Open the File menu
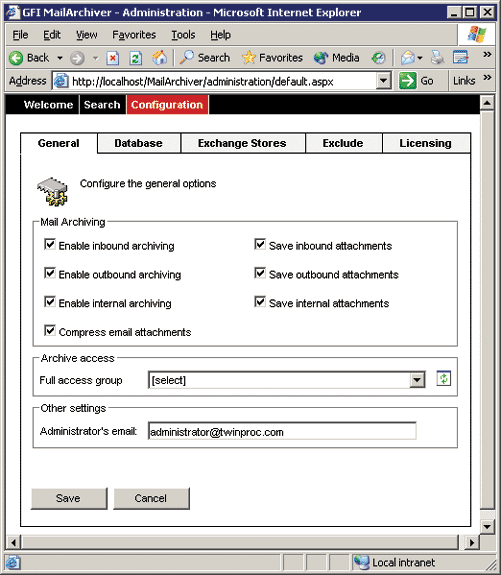This screenshot has width=501, height=575. [x=20, y=35]
